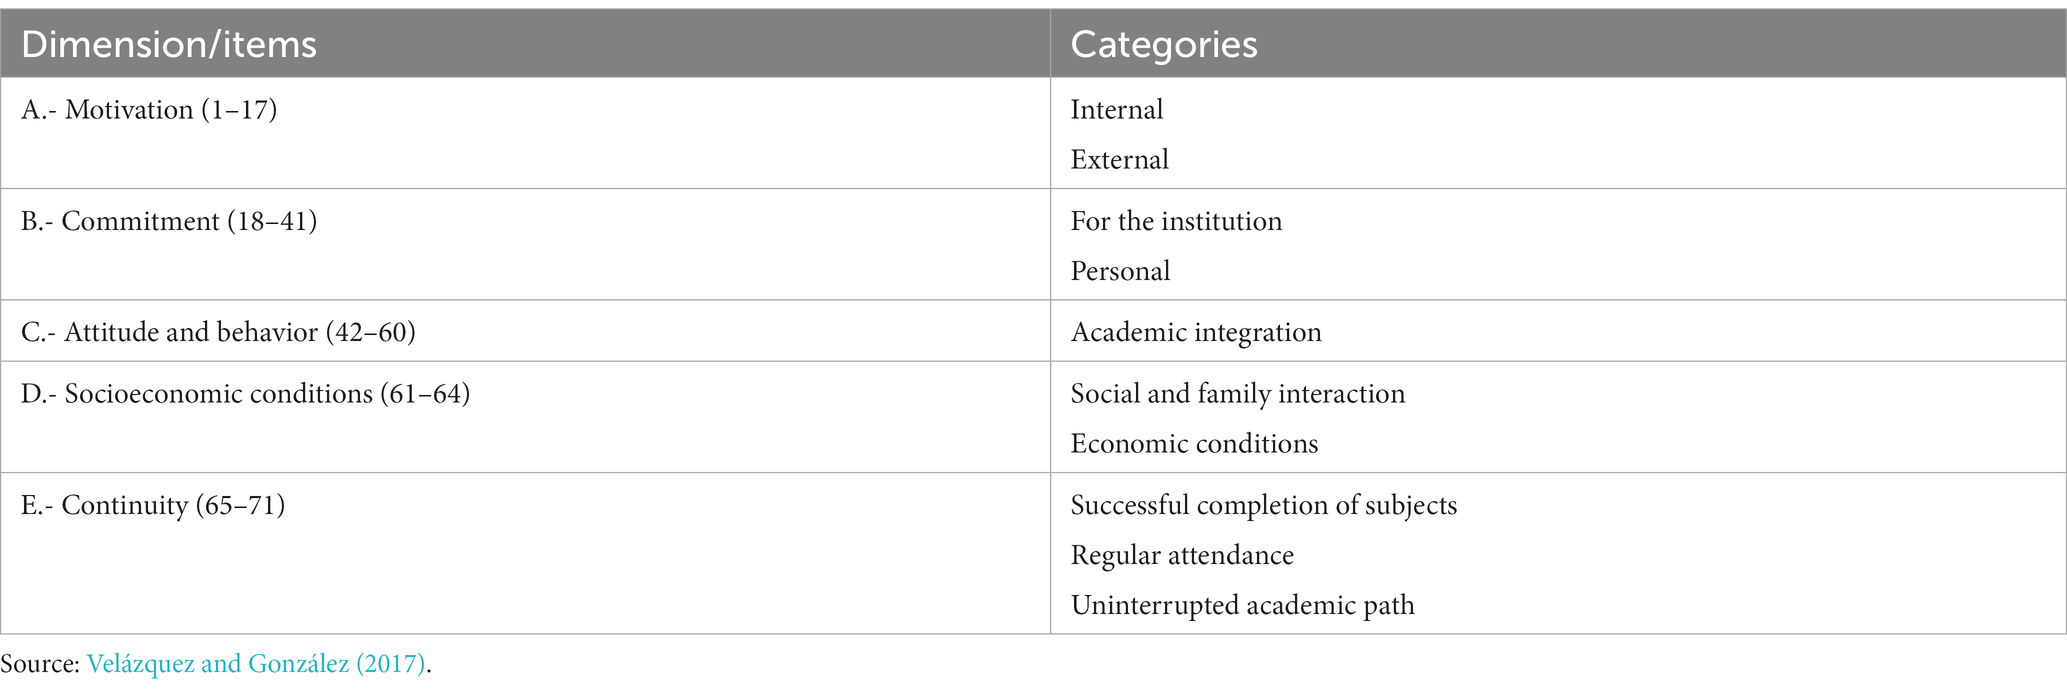Viewport: 2067px width, 690px height.
Task: Click the Internal category text
Action: pyautogui.click(x=1117, y=110)
